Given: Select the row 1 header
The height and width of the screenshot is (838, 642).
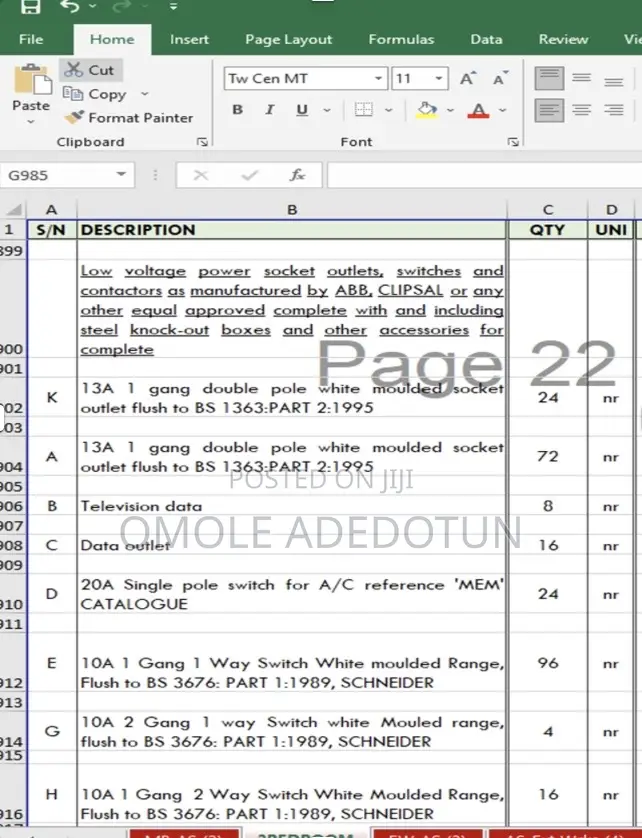Looking at the screenshot, I should point(11,230).
